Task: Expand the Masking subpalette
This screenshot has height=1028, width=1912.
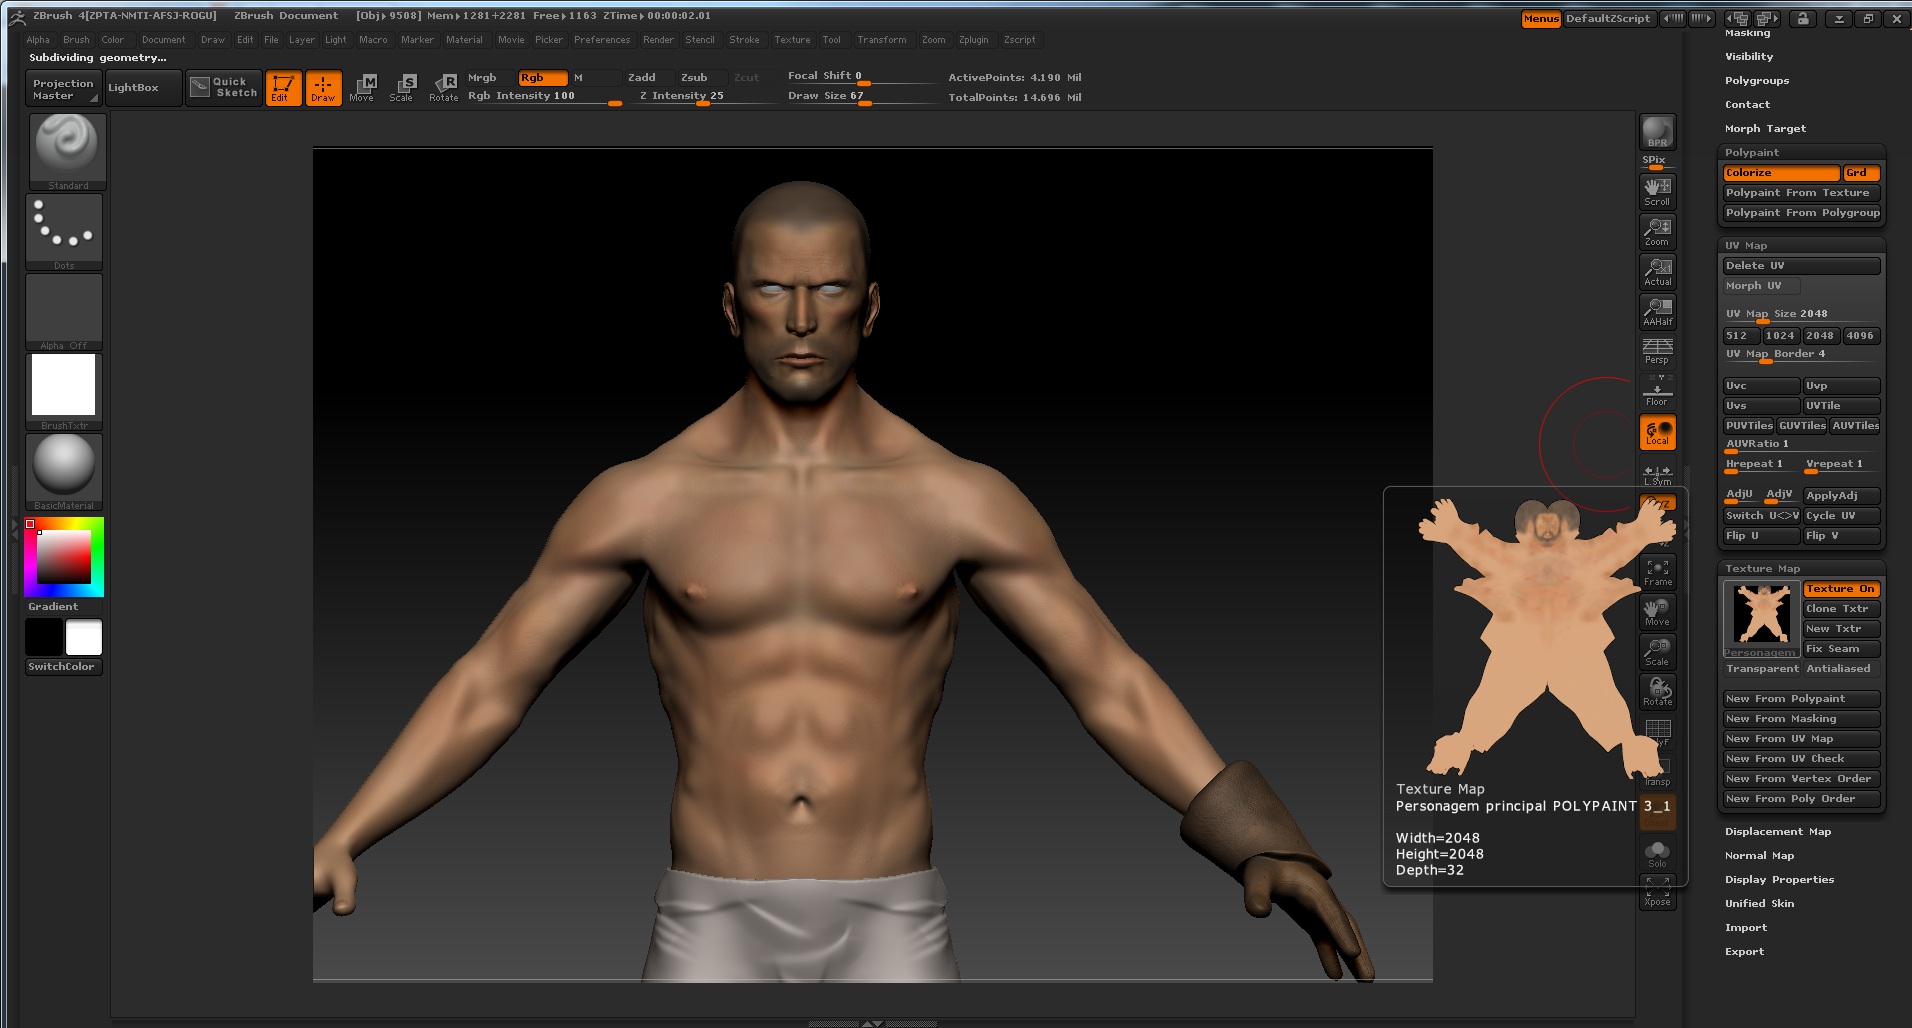Action: tap(1747, 33)
